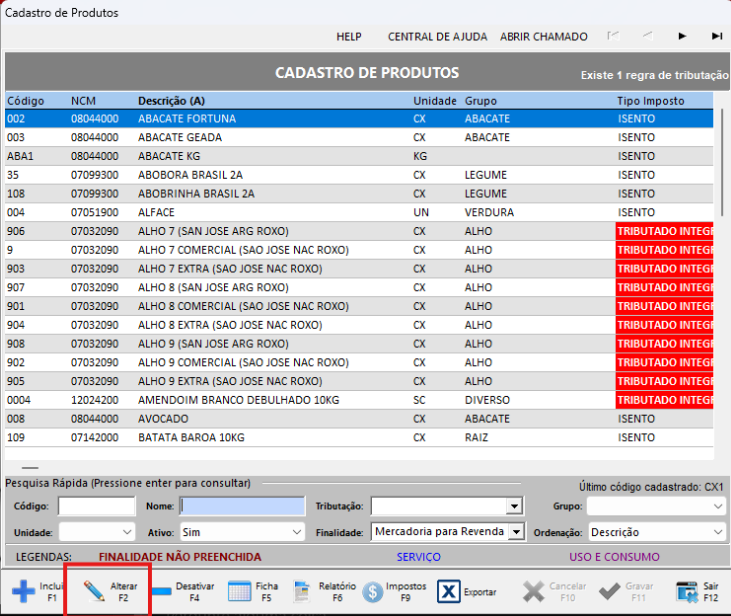Click the Alterar pencil icon
The height and width of the screenshot is (616, 731).
(94, 591)
